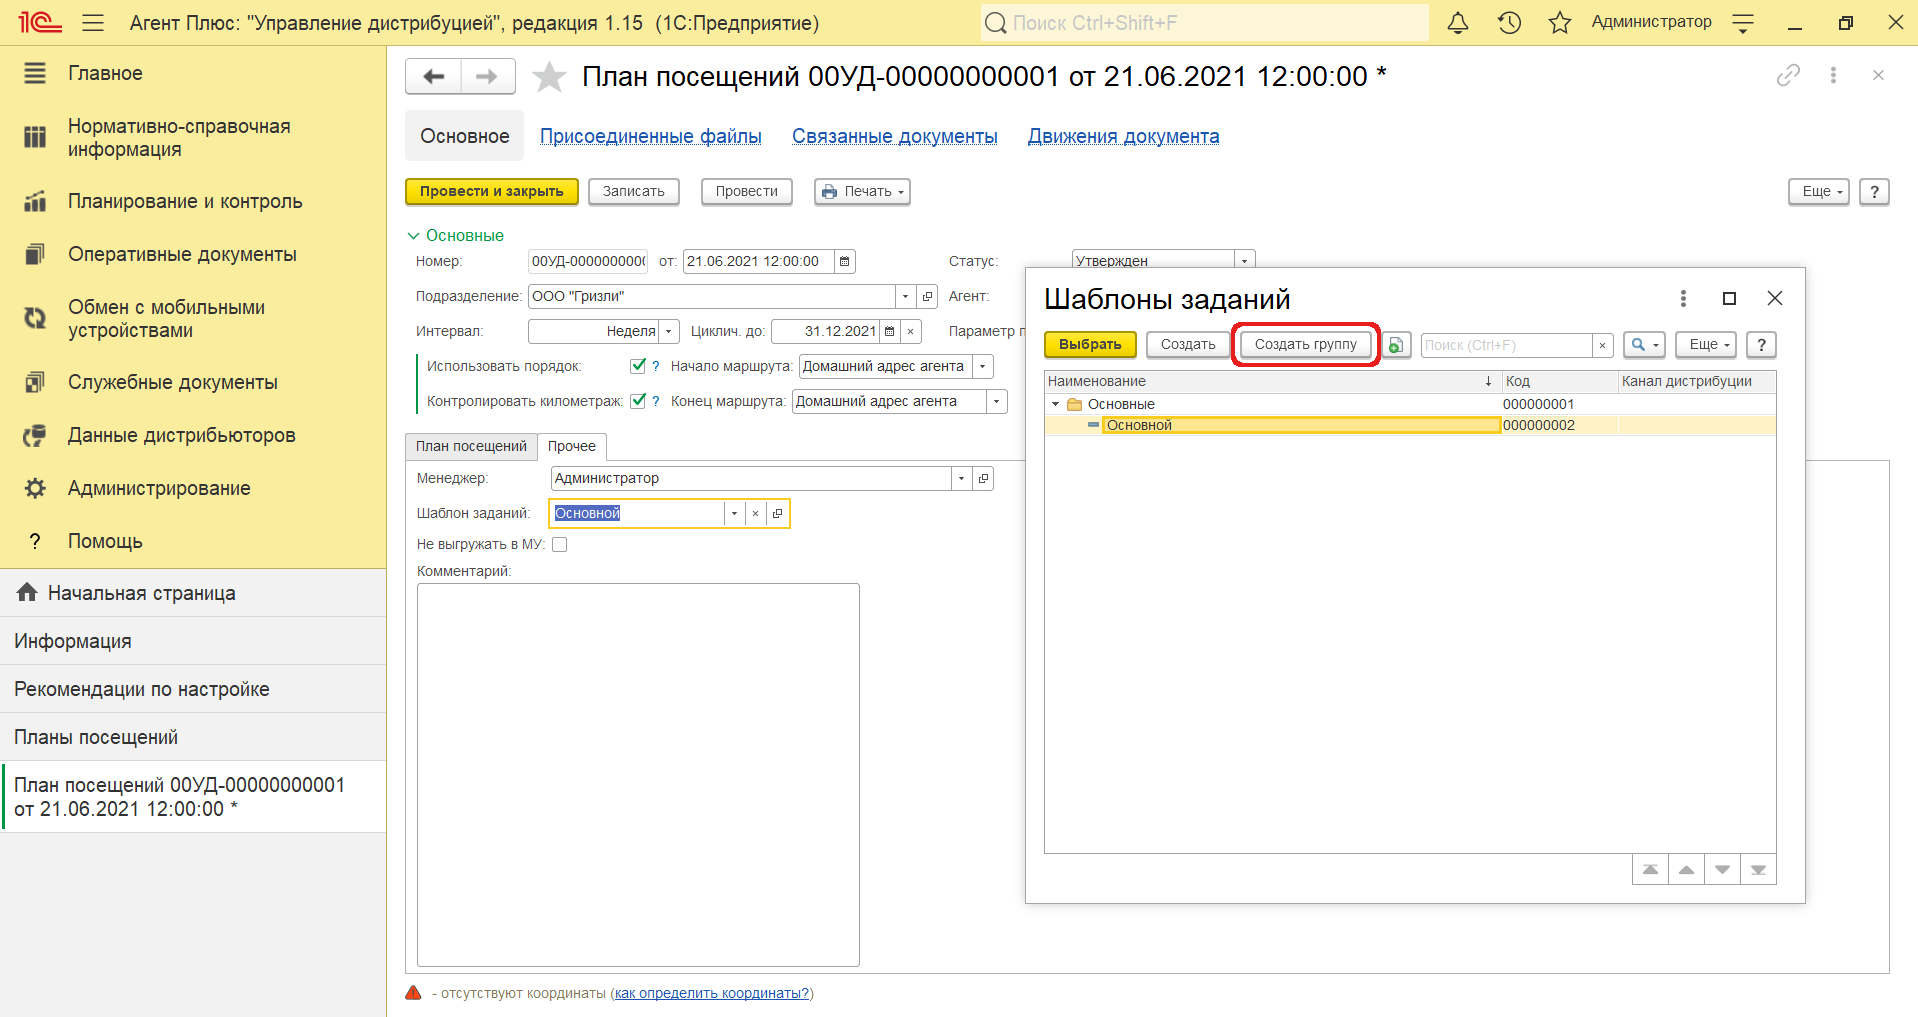Open Планирование и контроль section
Screen dimensions: 1918x1017
point(185,202)
